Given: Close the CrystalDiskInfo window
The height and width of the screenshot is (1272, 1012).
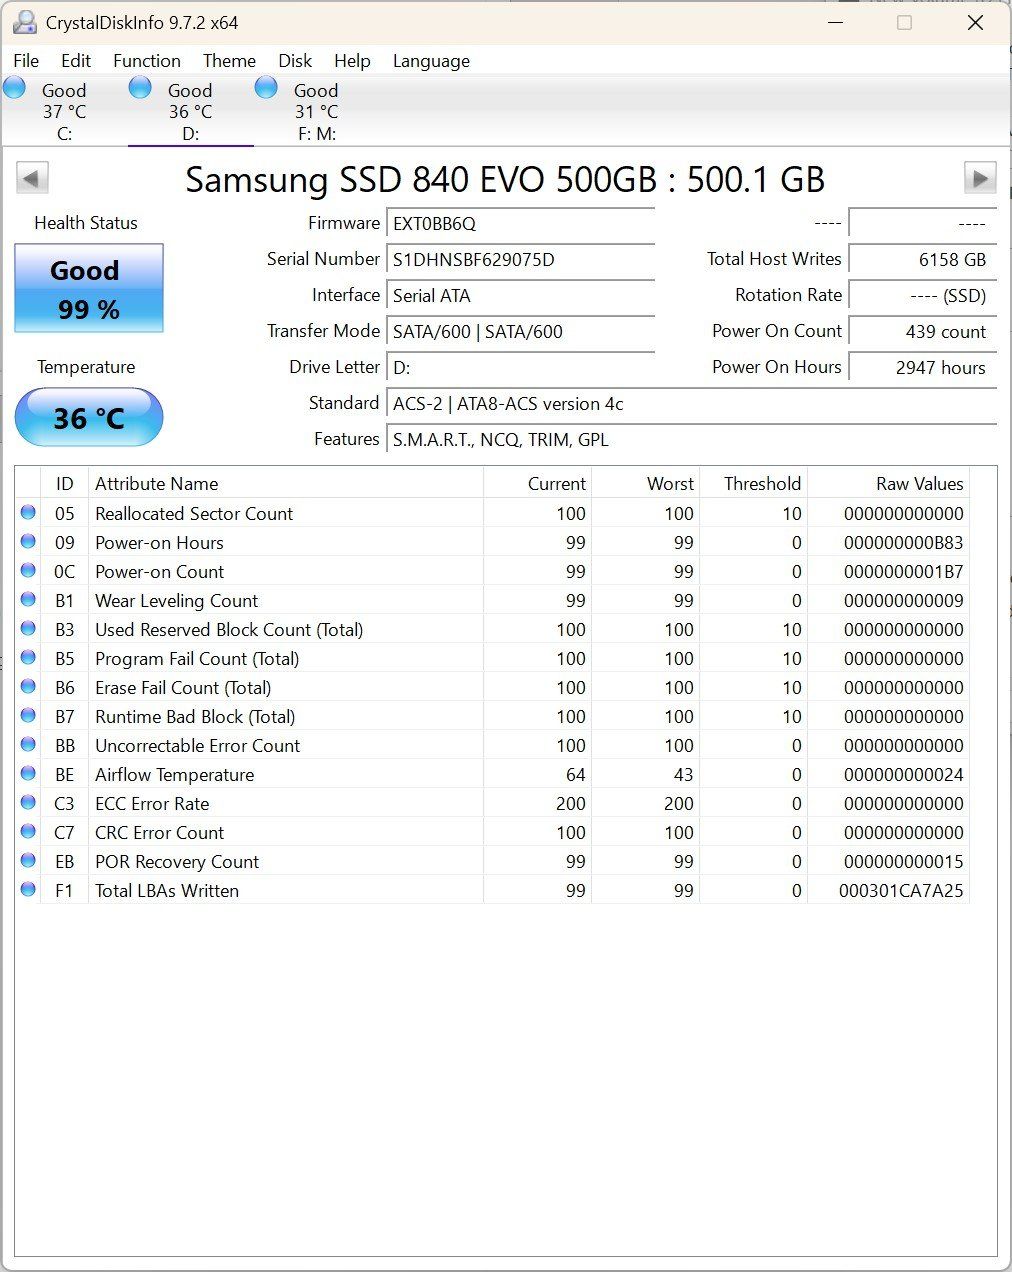Looking at the screenshot, I should point(975,22).
